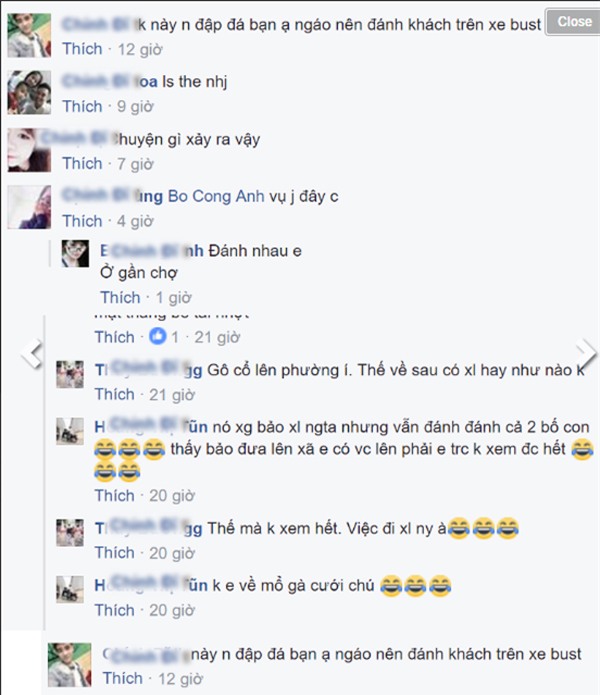Open avatar beside 'k e về mổ gà' comment

[70, 590]
